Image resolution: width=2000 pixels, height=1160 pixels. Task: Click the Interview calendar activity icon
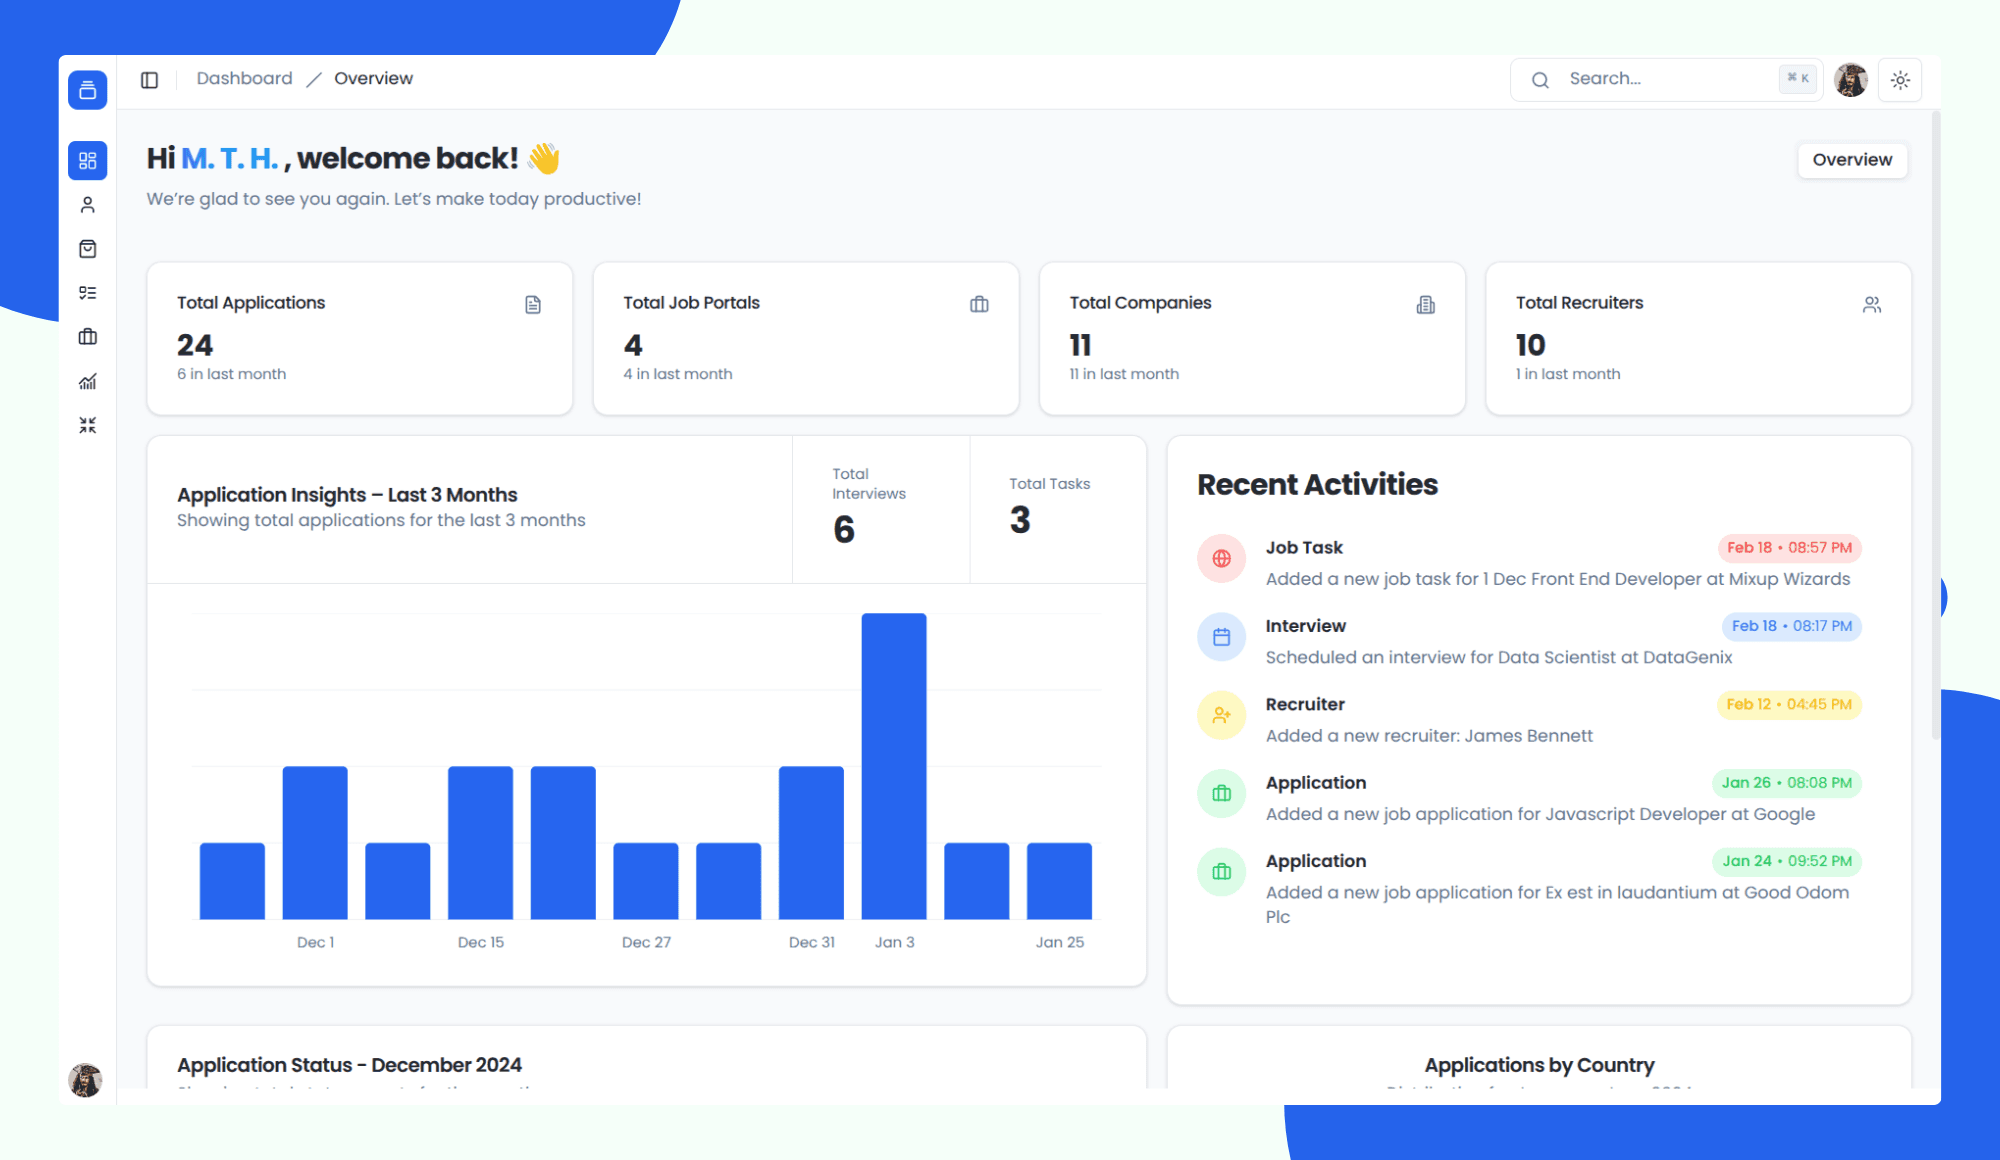[x=1221, y=636]
